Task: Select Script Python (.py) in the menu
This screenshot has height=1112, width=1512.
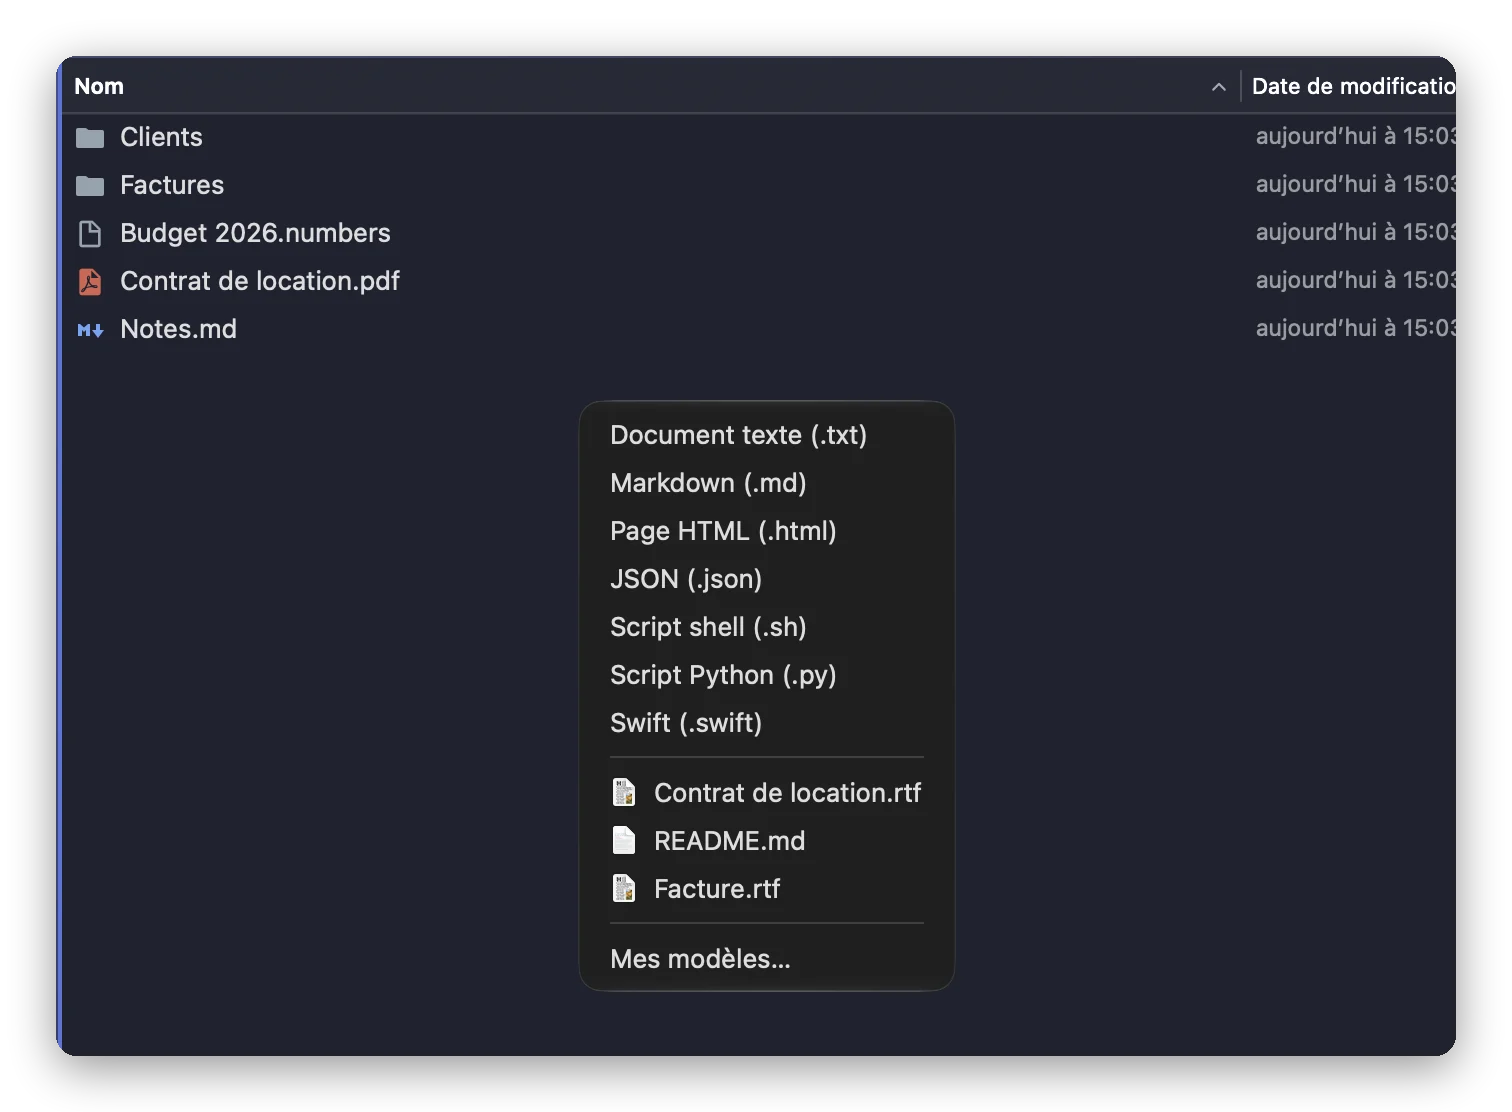Action: (767, 675)
